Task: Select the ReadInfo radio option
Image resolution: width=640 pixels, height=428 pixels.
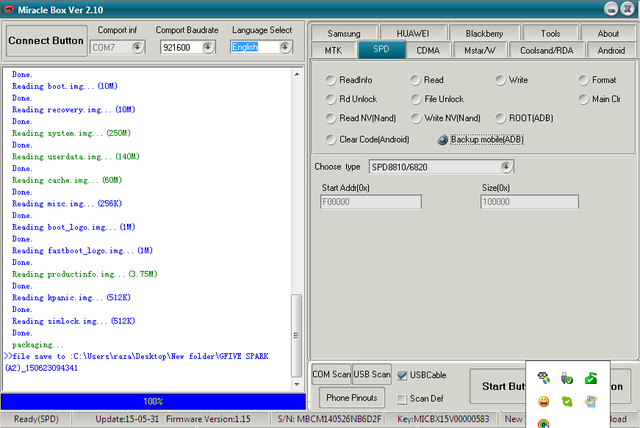Action: click(x=332, y=79)
